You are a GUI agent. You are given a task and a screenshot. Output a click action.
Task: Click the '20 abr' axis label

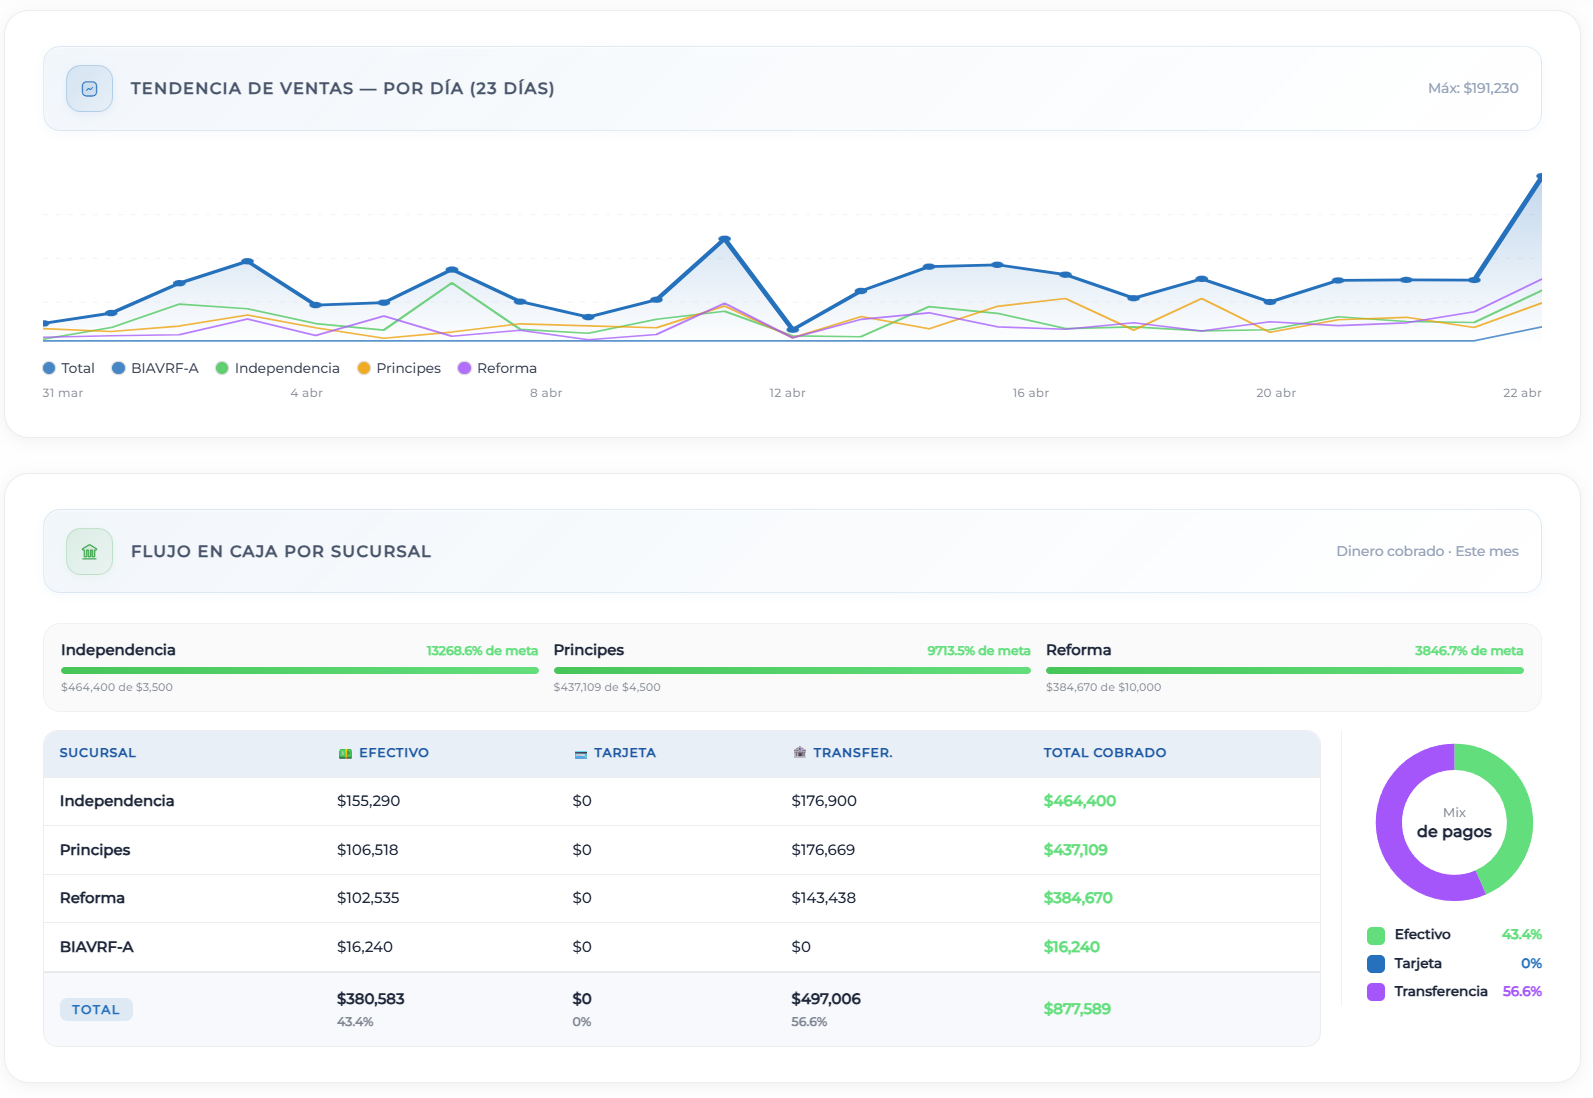[x=1276, y=393]
